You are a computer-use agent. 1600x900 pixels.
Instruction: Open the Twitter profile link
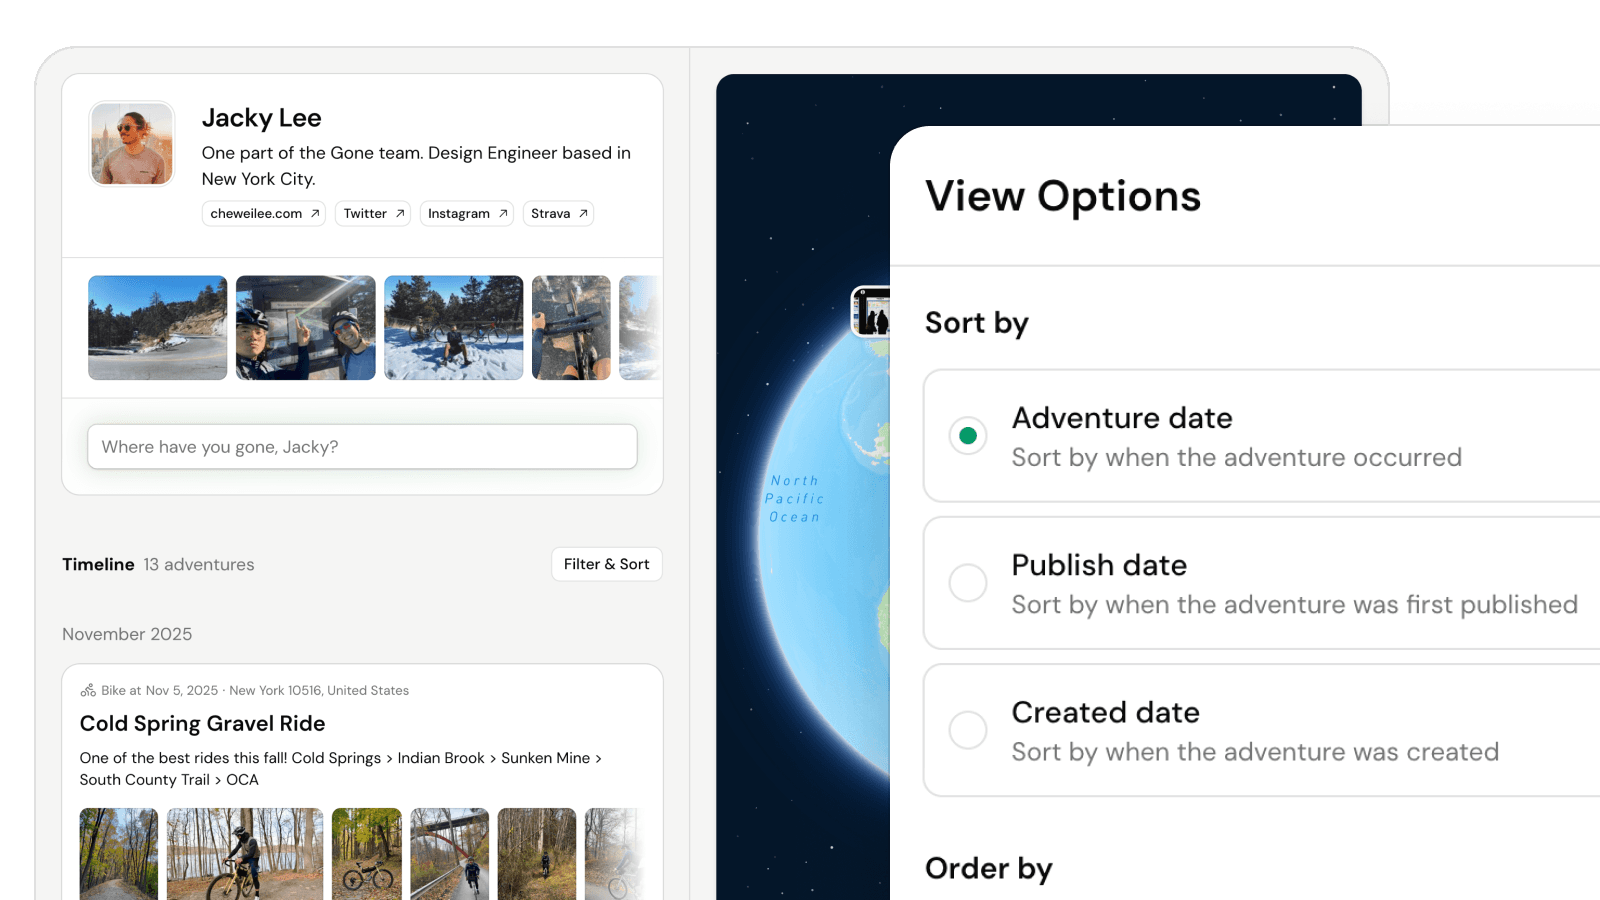tap(374, 214)
